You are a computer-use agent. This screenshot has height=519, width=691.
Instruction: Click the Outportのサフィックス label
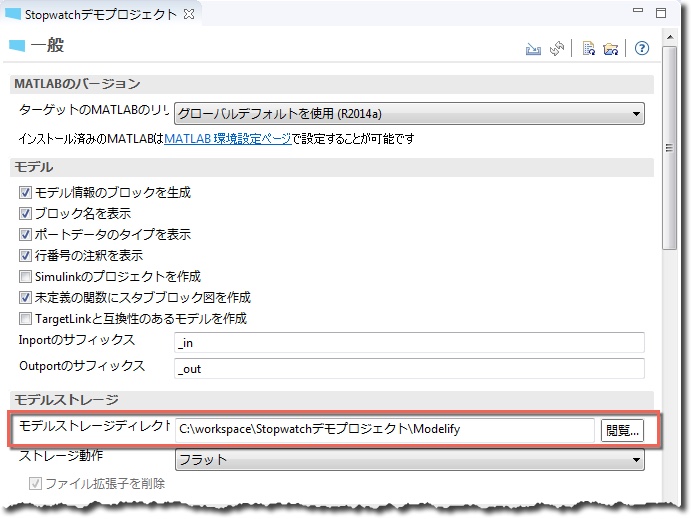tap(82, 366)
